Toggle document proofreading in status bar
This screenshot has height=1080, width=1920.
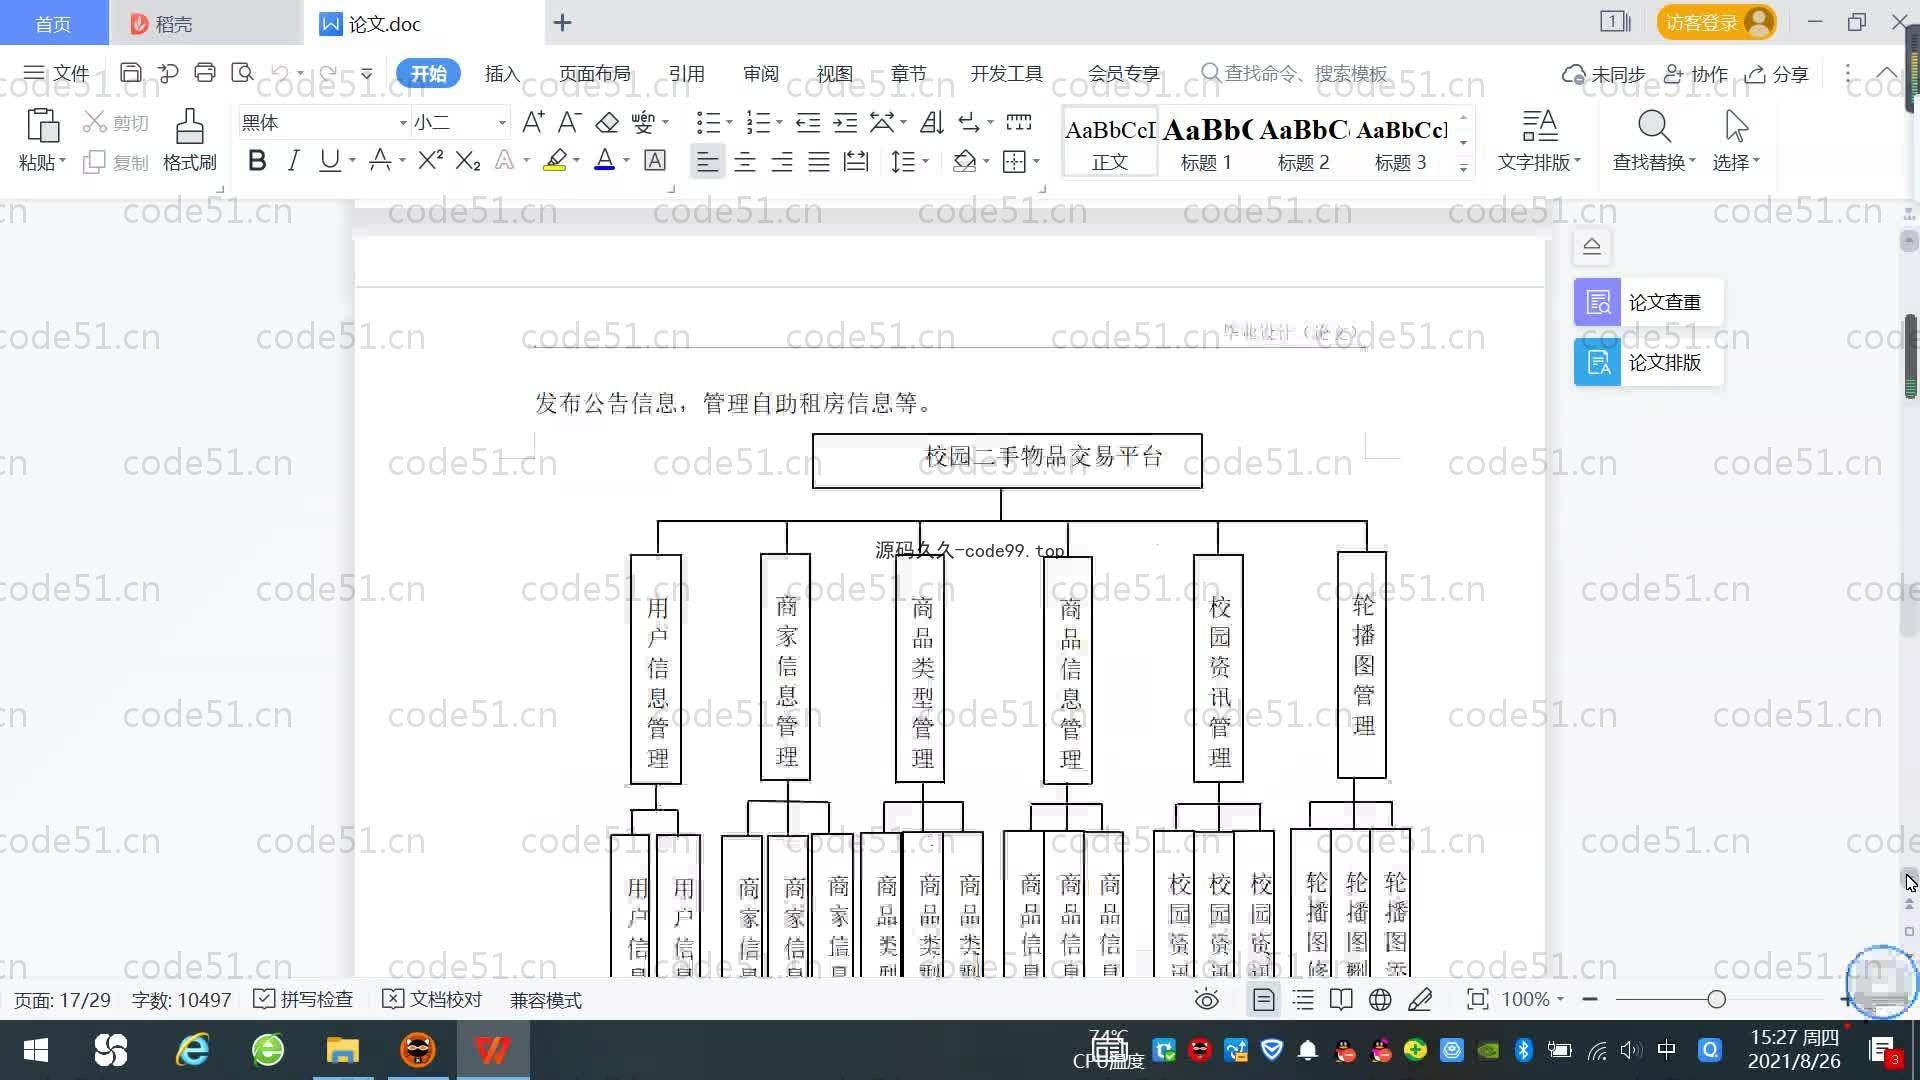point(432,1000)
